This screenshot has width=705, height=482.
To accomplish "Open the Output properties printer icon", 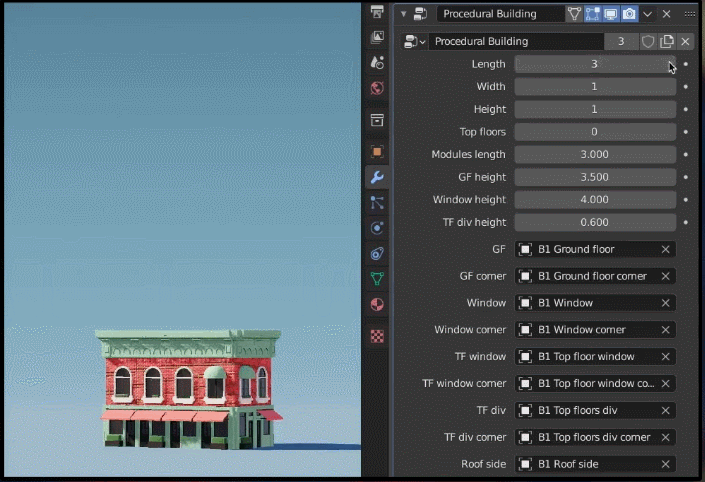I will click(377, 12).
